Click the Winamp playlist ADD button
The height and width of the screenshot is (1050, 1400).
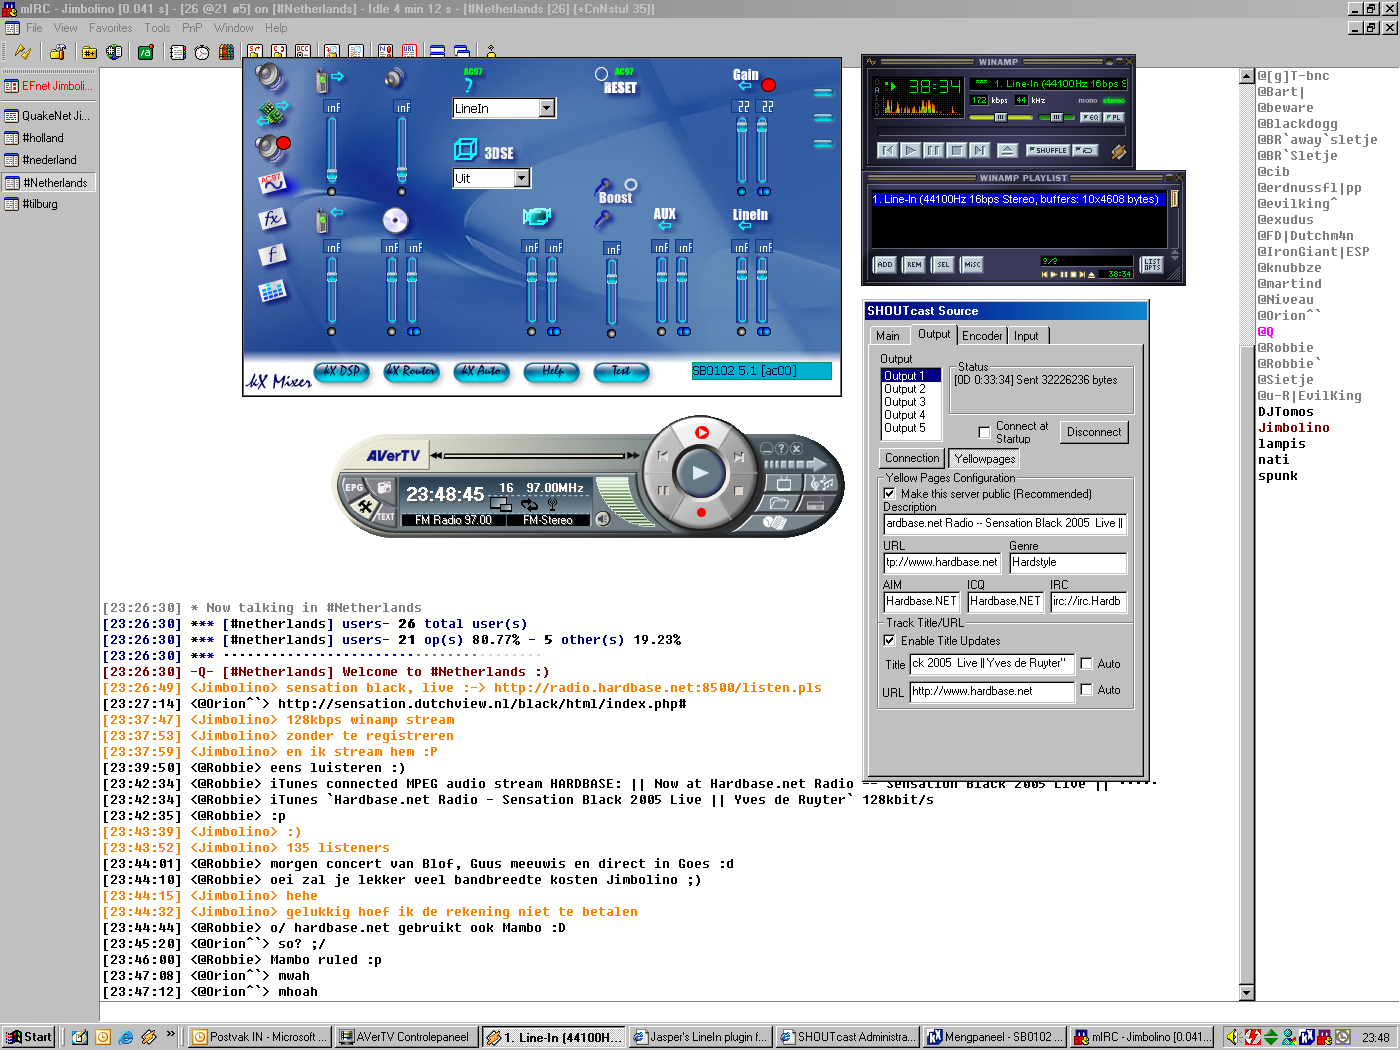tap(885, 265)
